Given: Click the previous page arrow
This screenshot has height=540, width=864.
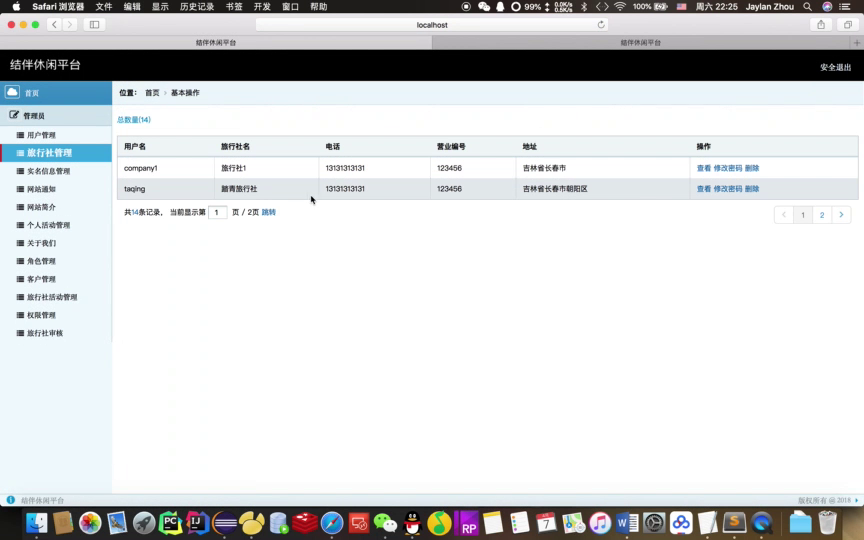Looking at the screenshot, I should (x=784, y=215).
